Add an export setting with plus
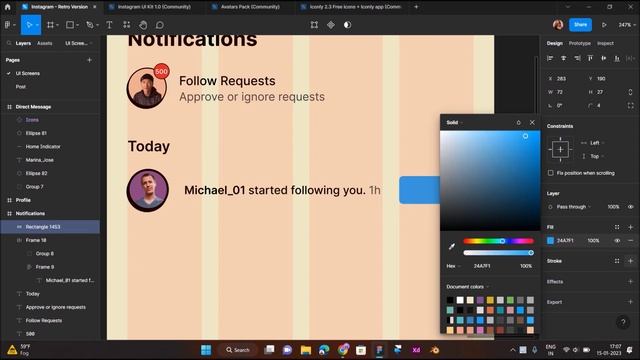This screenshot has width=640, height=360. pyautogui.click(x=631, y=302)
